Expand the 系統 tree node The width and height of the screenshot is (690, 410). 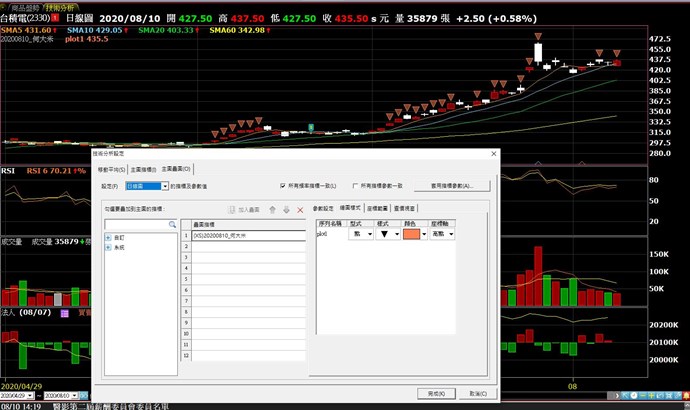point(108,247)
